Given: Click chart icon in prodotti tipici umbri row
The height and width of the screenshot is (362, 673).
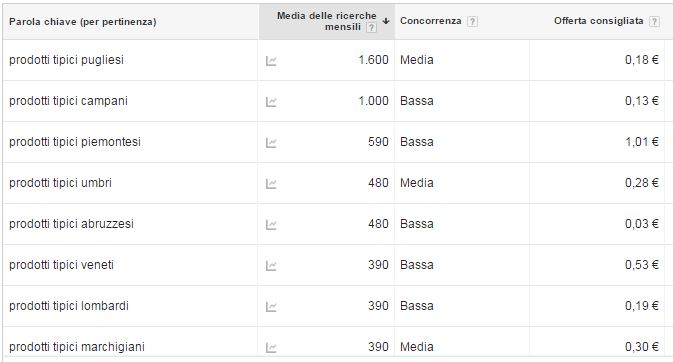Looking at the screenshot, I should tap(271, 184).
